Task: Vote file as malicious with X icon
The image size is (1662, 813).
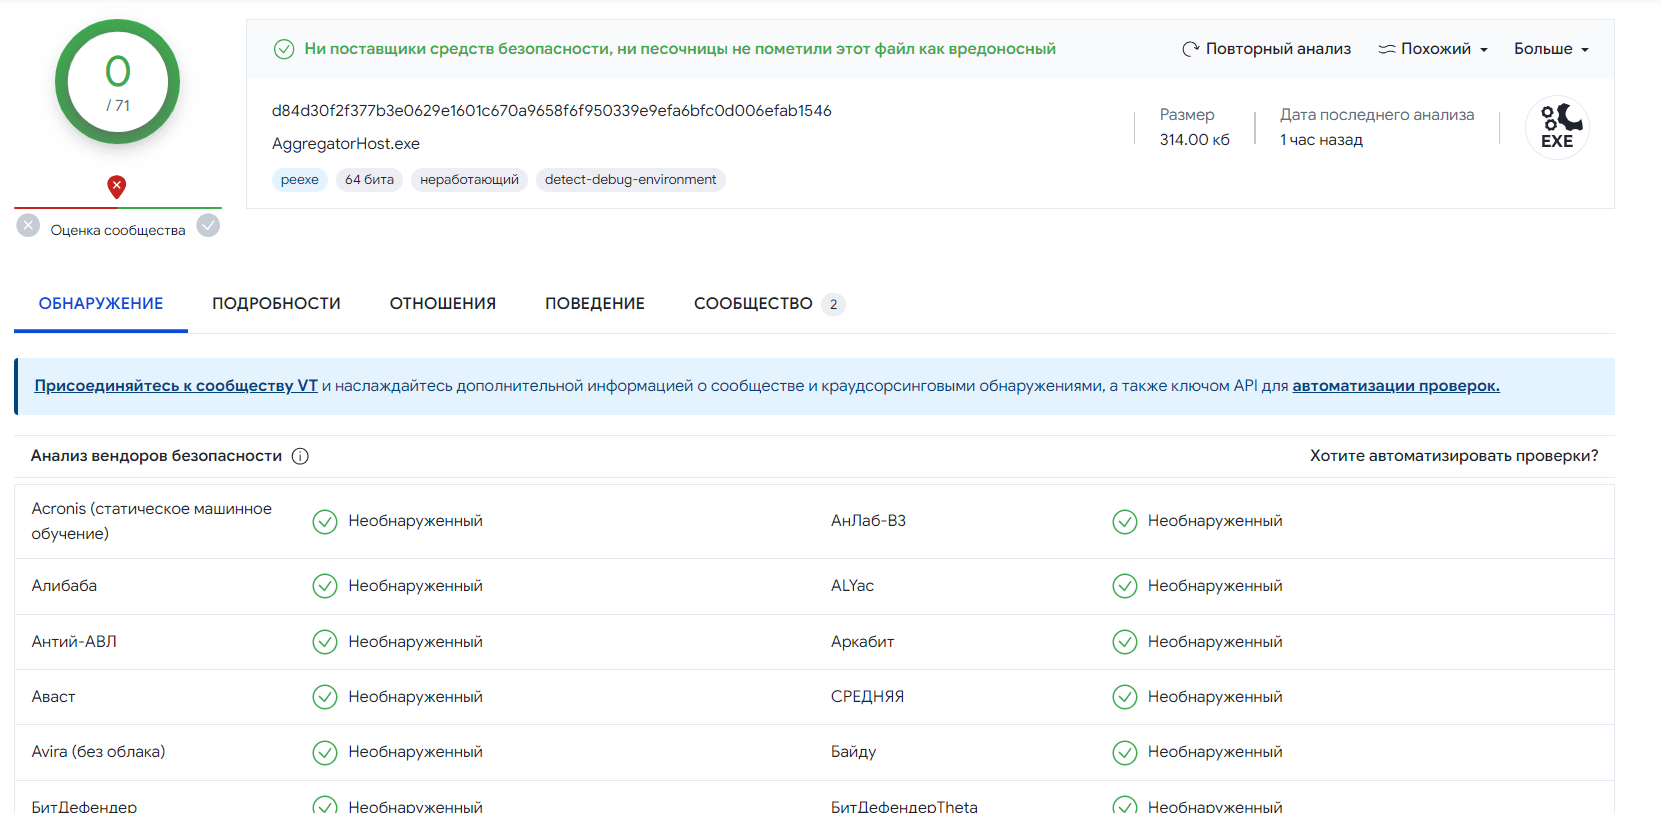Action: tap(28, 225)
